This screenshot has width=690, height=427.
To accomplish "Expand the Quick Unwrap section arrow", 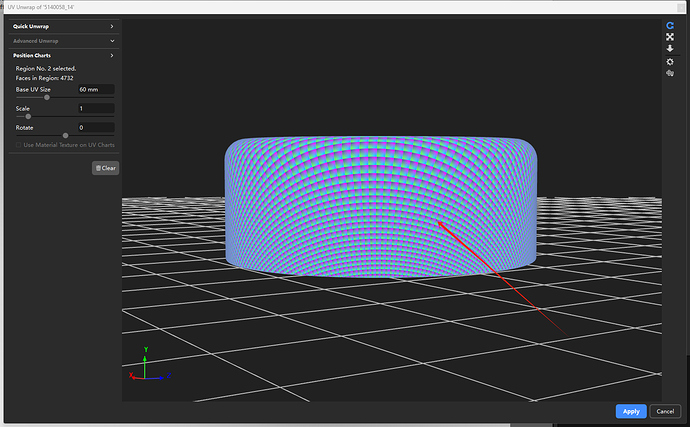I will [112, 26].
